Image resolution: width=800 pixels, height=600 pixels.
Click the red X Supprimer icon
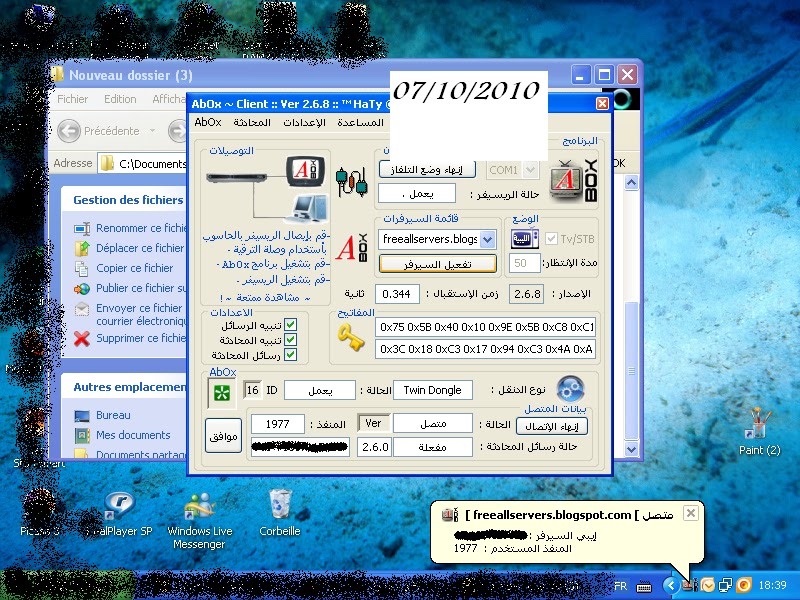pyautogui.click(x=82, y=339)
